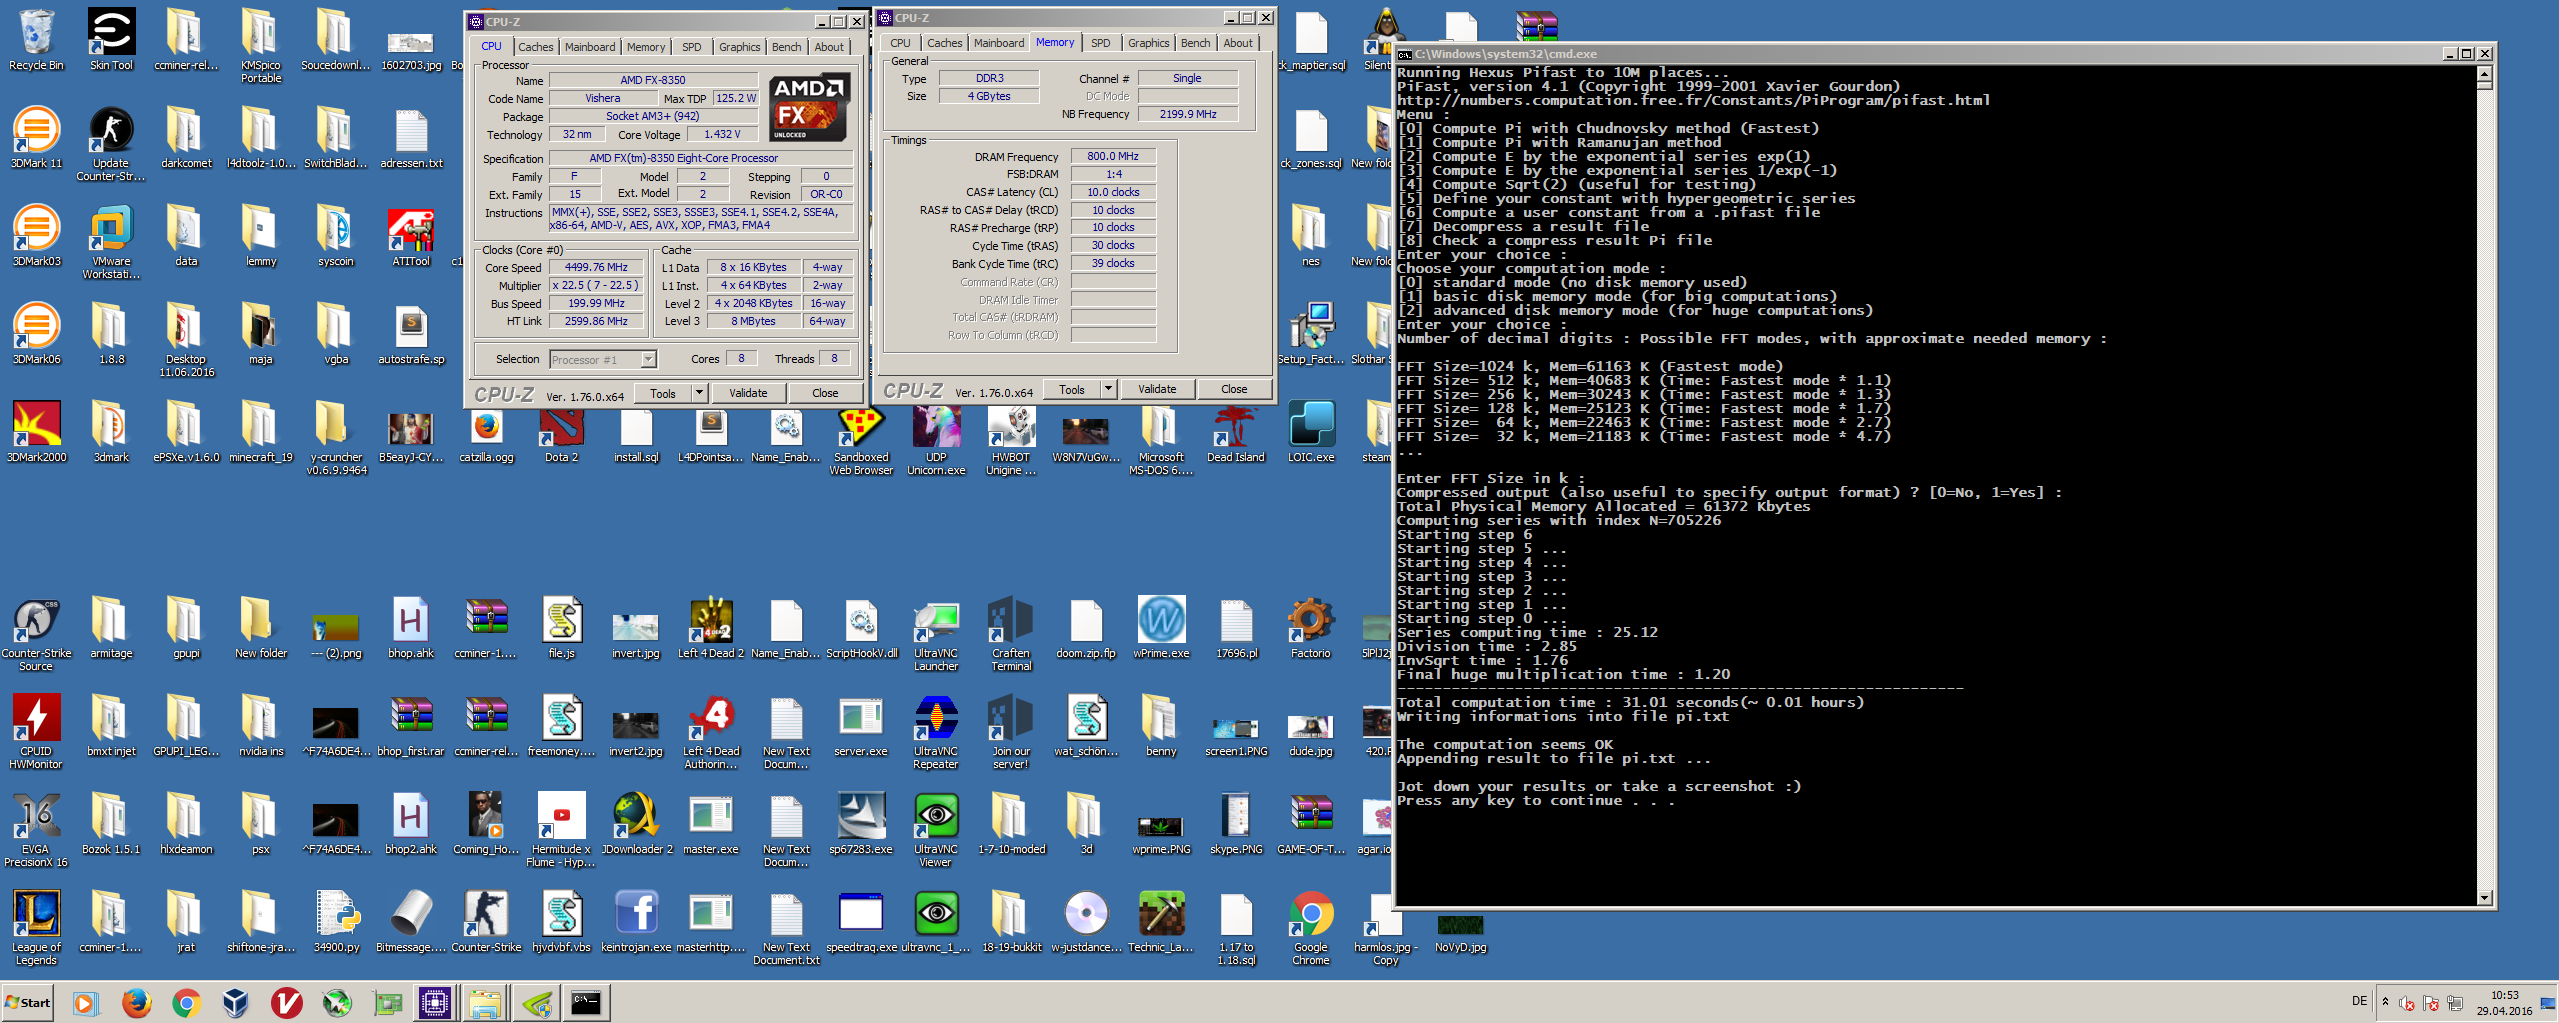2559x1023 pixels.
Task: Open SPD tab in left CPU-Z window
Action: point(691,47)
